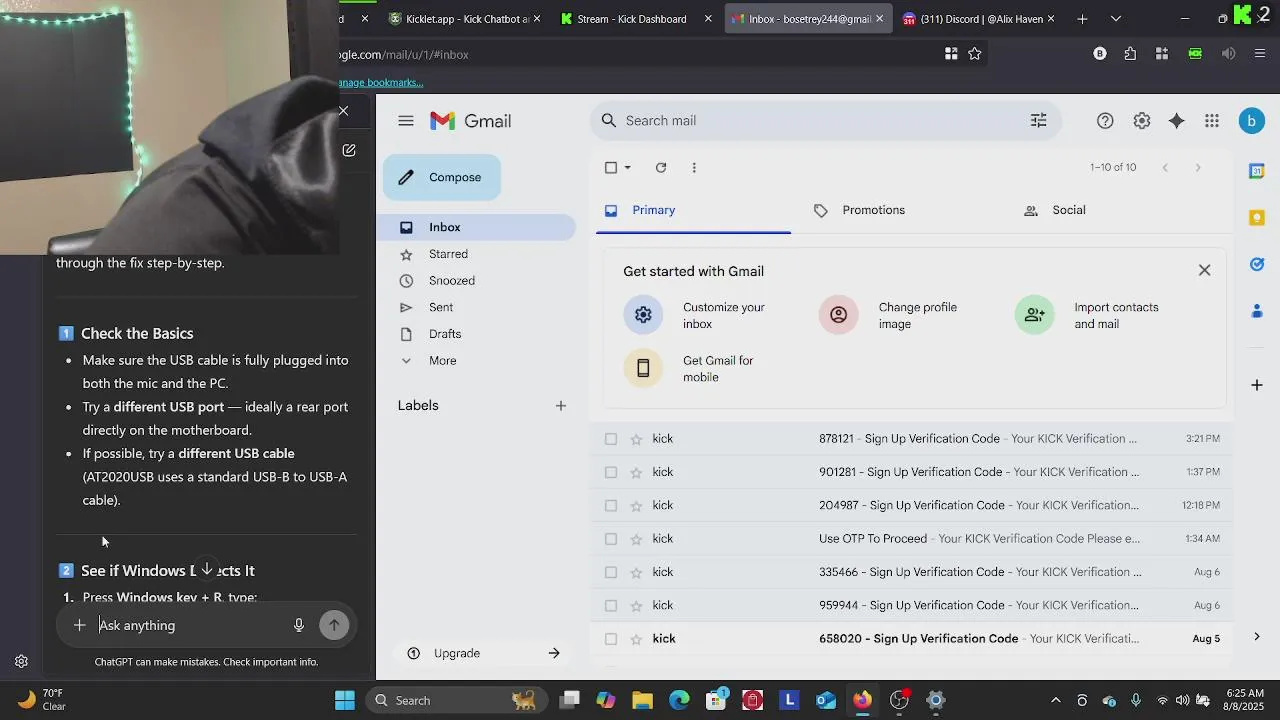Open browser extensions puzzle icon
This screenshot has width=1280, height=720.
(1130, 54)
